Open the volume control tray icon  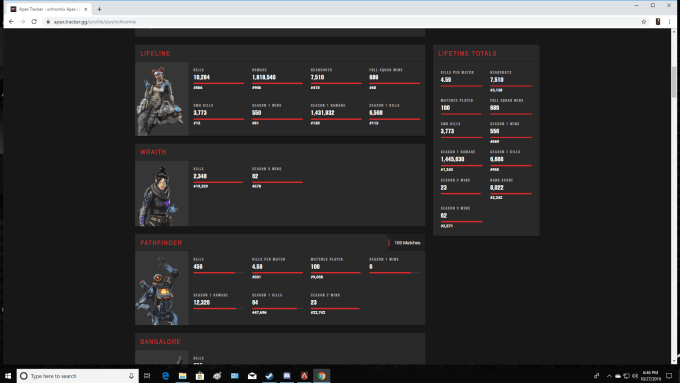pyautogui.click(x=635, y=376)
